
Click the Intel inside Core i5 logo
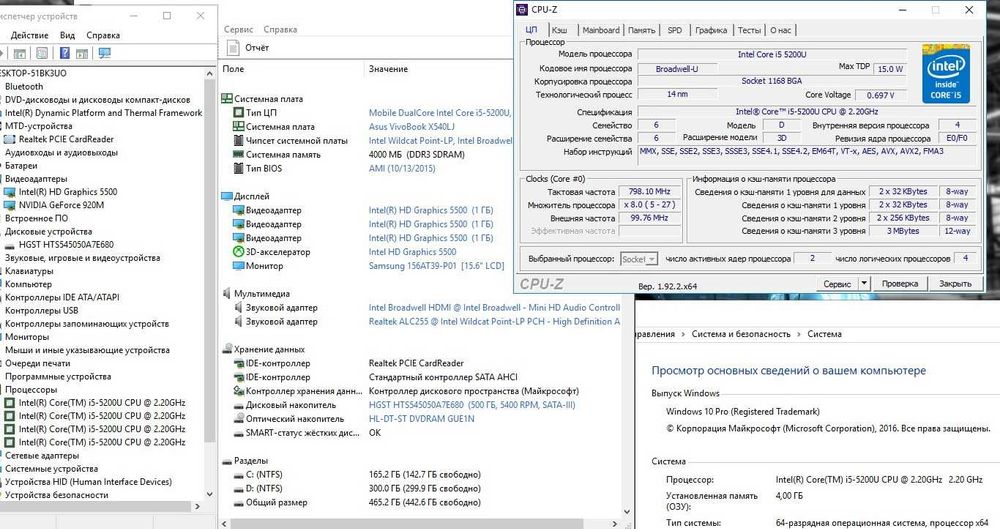click(946, 73)
